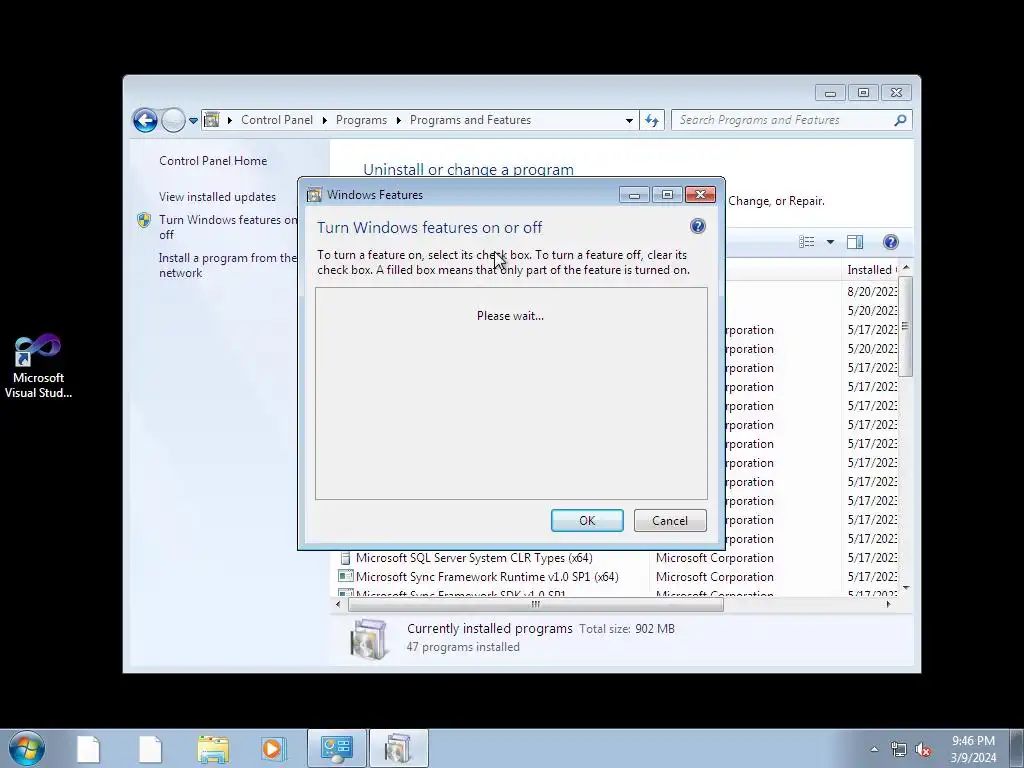Viewport: 1024px width, 768px height.
Task: Show hidden tray icons arrow
Action: click(x=874, y=749)
